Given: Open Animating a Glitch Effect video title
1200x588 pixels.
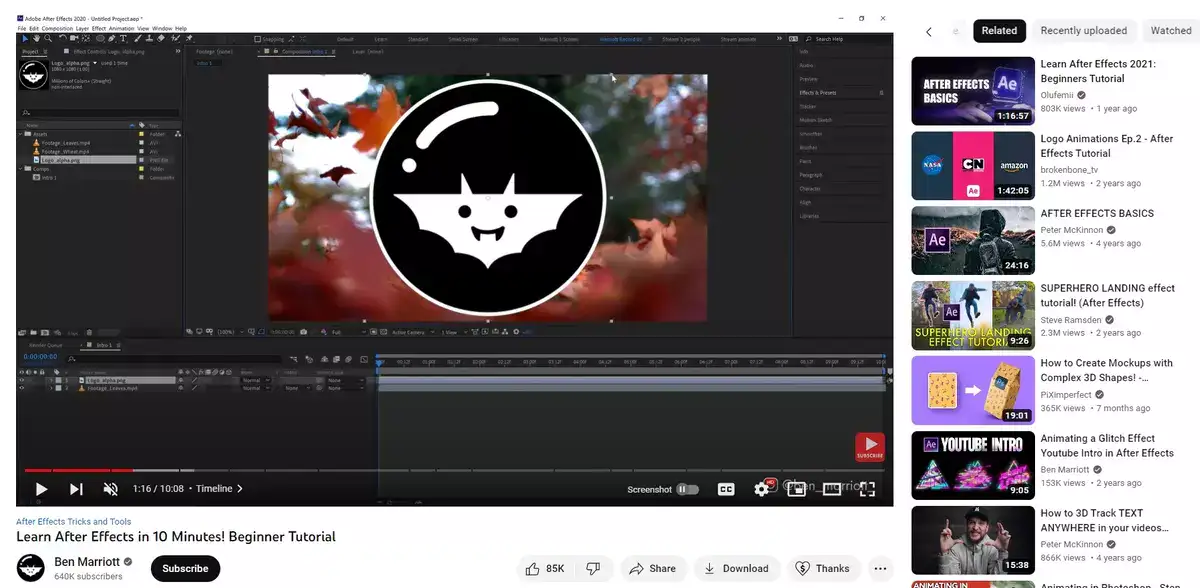Looking at the screenshot, I should click(x=1107, y=445).
